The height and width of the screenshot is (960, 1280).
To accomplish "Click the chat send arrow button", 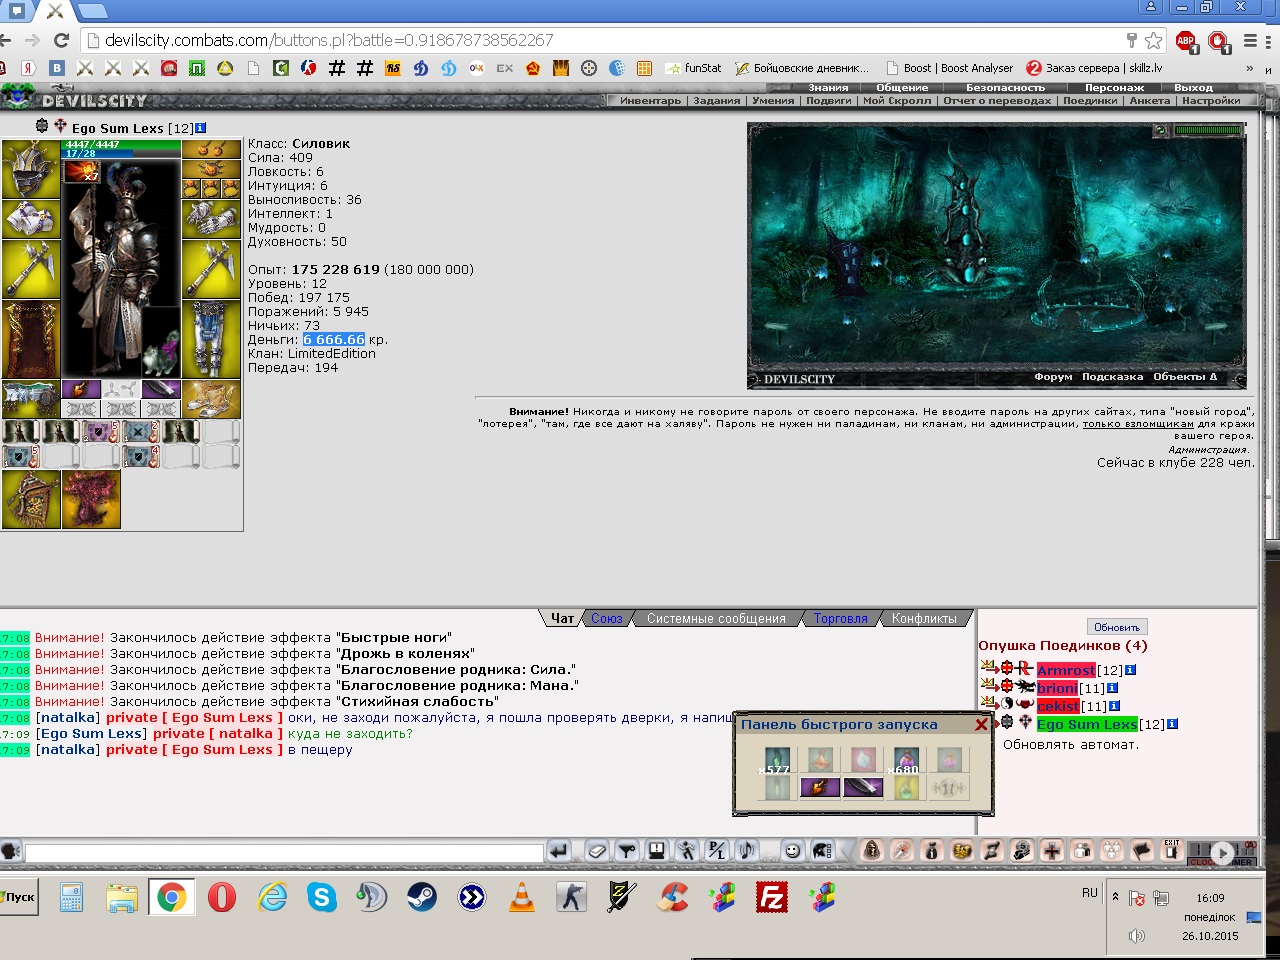I will tap(559, 851).
